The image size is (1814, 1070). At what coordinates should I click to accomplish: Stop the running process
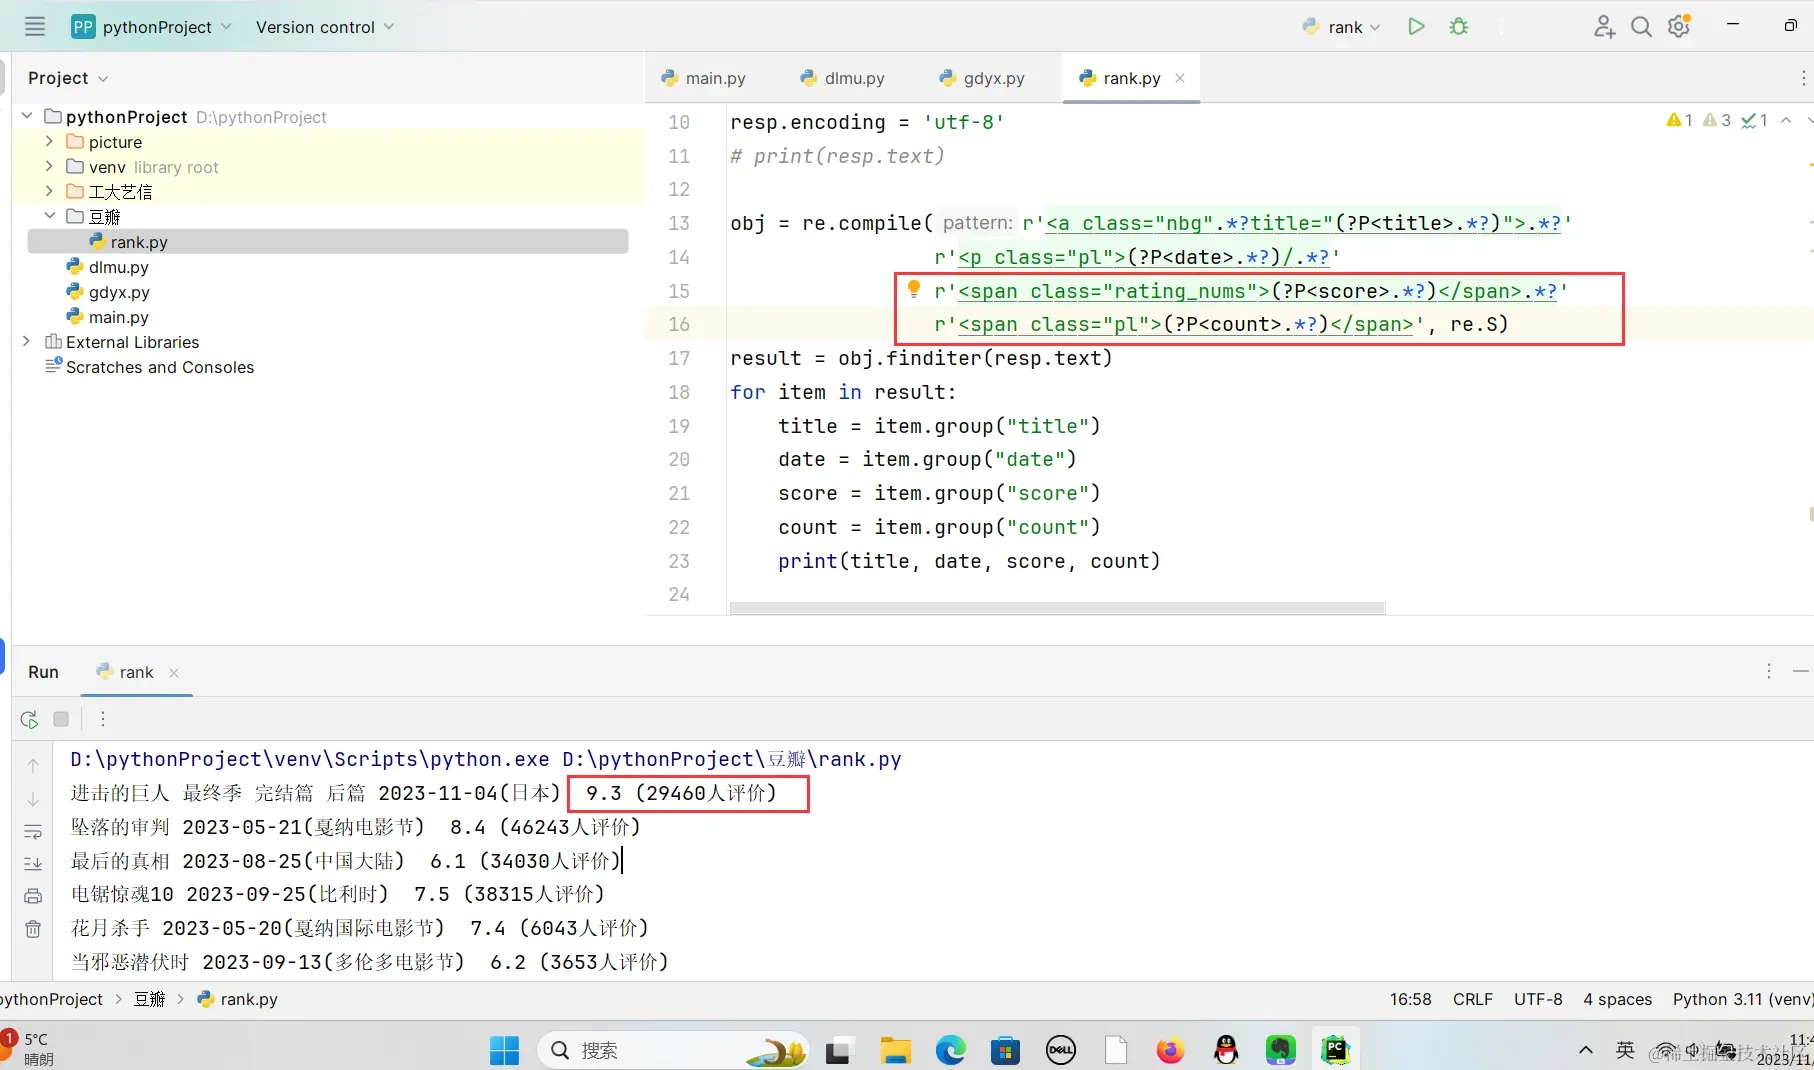(61, 719)
